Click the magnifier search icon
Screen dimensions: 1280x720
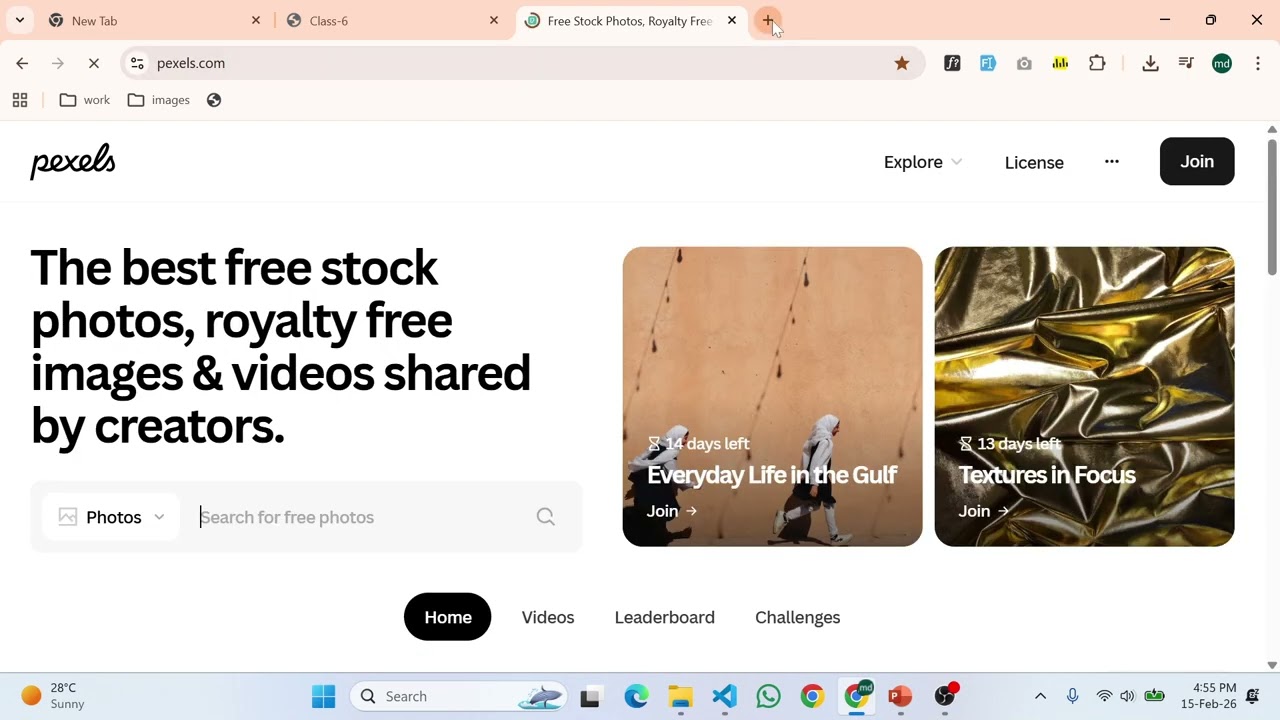[x=545, y=517]
